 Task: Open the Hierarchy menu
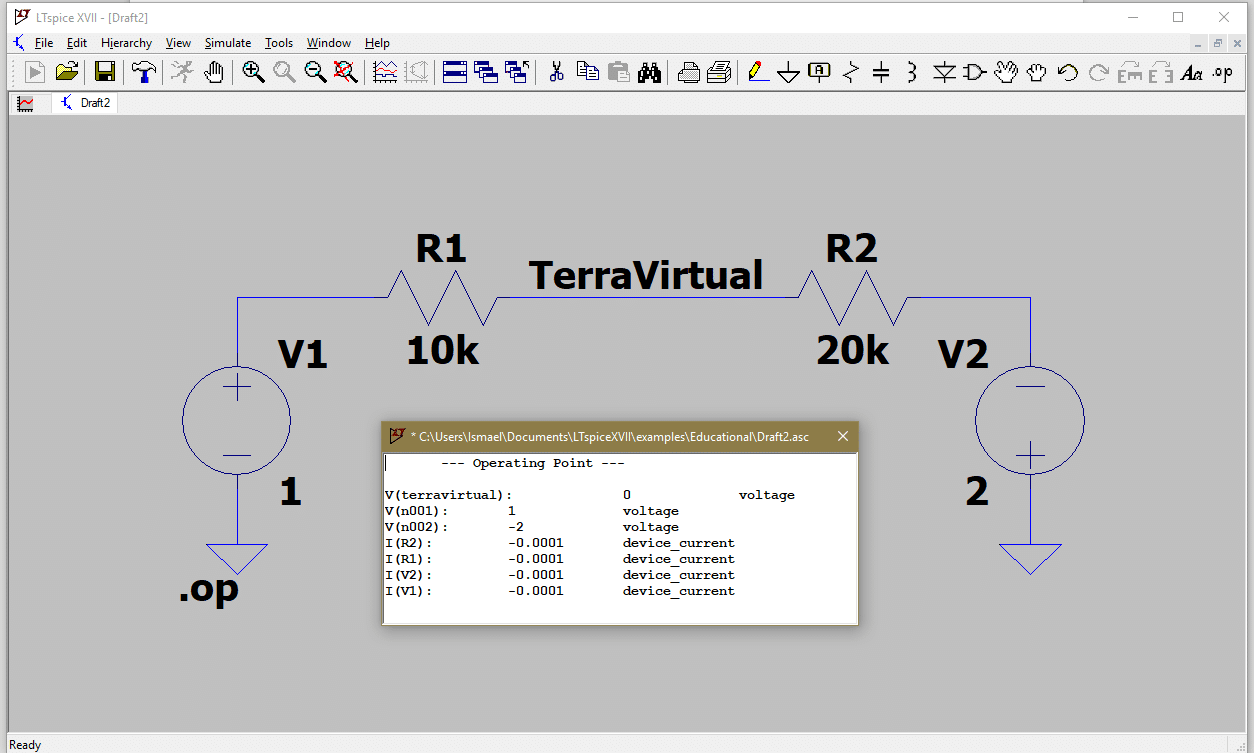pos(126,43)
